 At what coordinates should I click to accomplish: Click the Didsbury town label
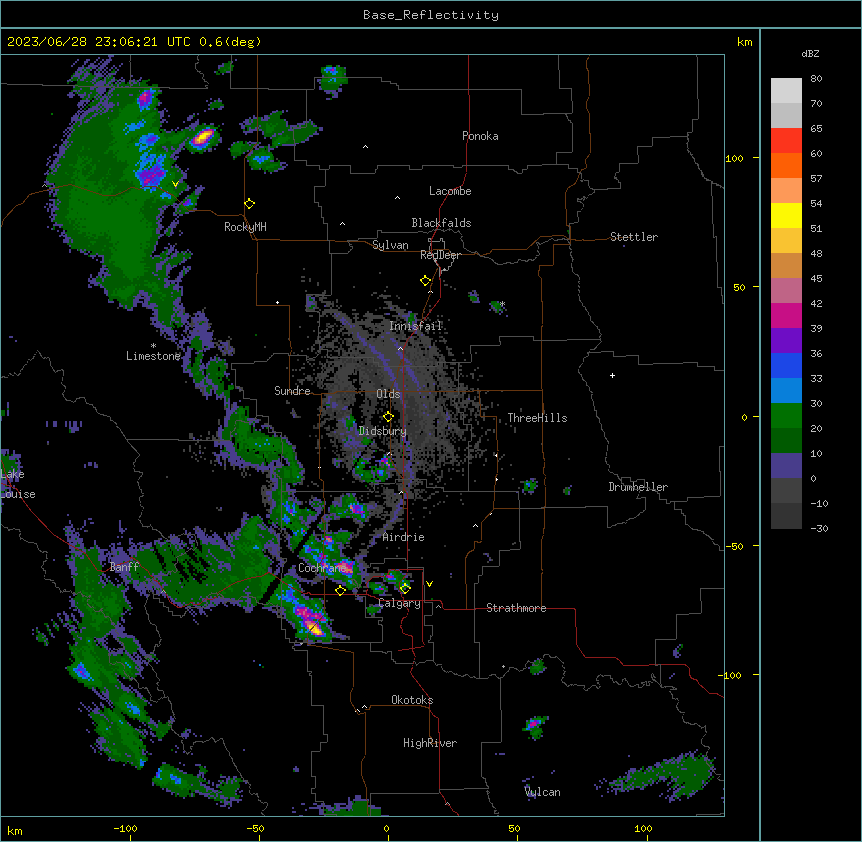pyautogui.click(x=382, y=431)
